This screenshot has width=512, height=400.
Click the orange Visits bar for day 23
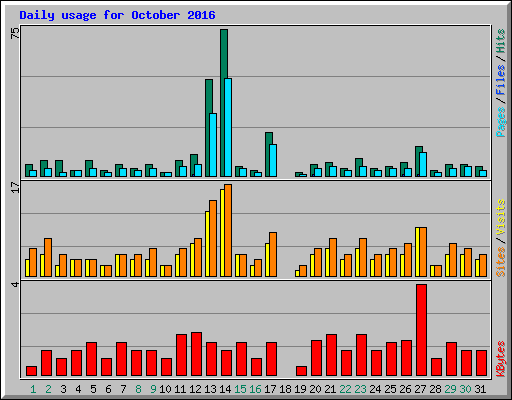point(363,257)
